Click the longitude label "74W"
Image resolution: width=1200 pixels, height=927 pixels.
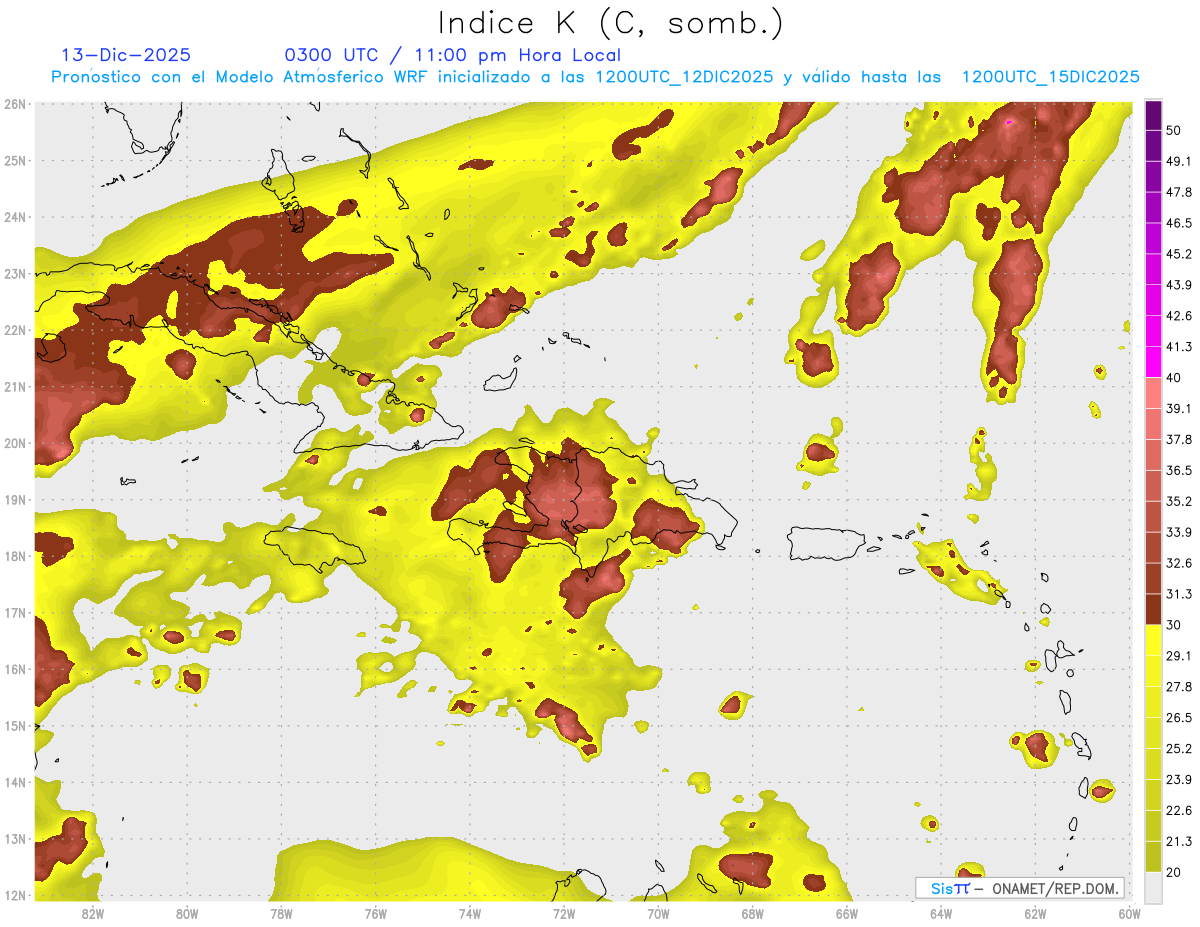pyautogui.click(x=469, y=913)
